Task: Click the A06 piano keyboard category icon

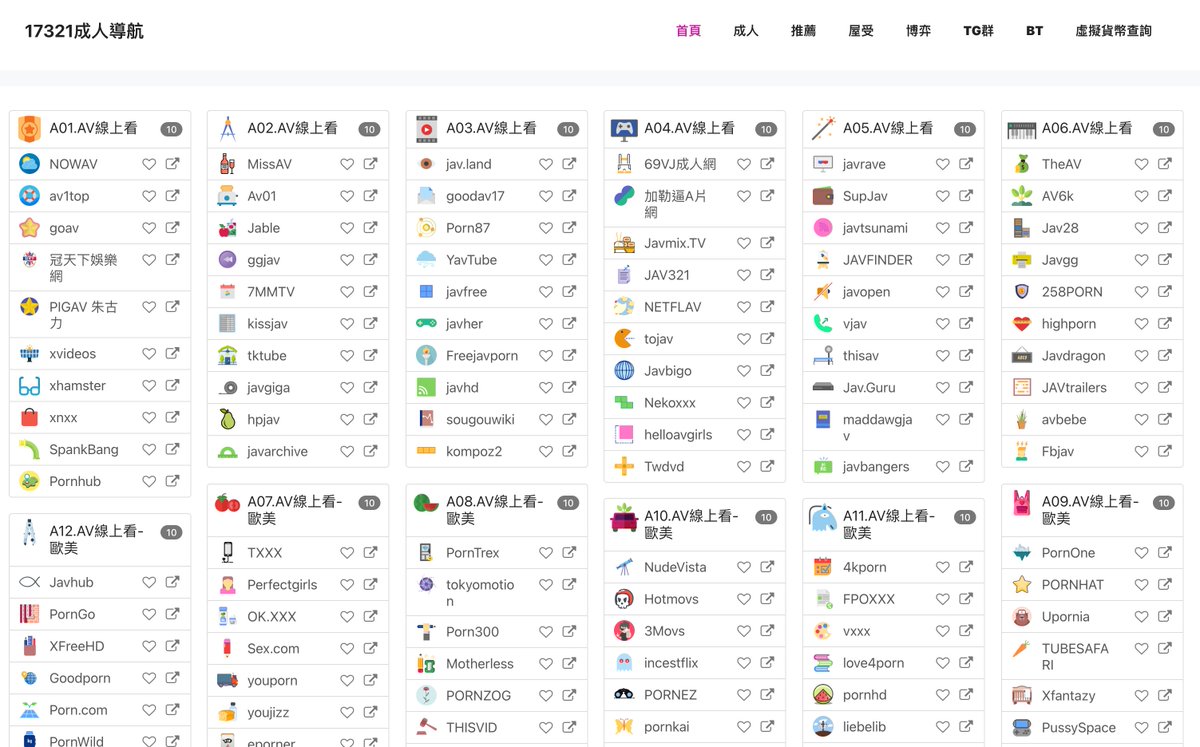Action: coord(1021,129)
